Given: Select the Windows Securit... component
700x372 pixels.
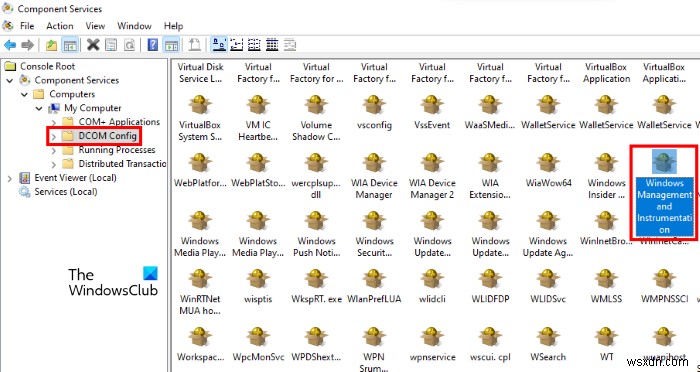Looking at the screenshot, I should click(374, 234).
